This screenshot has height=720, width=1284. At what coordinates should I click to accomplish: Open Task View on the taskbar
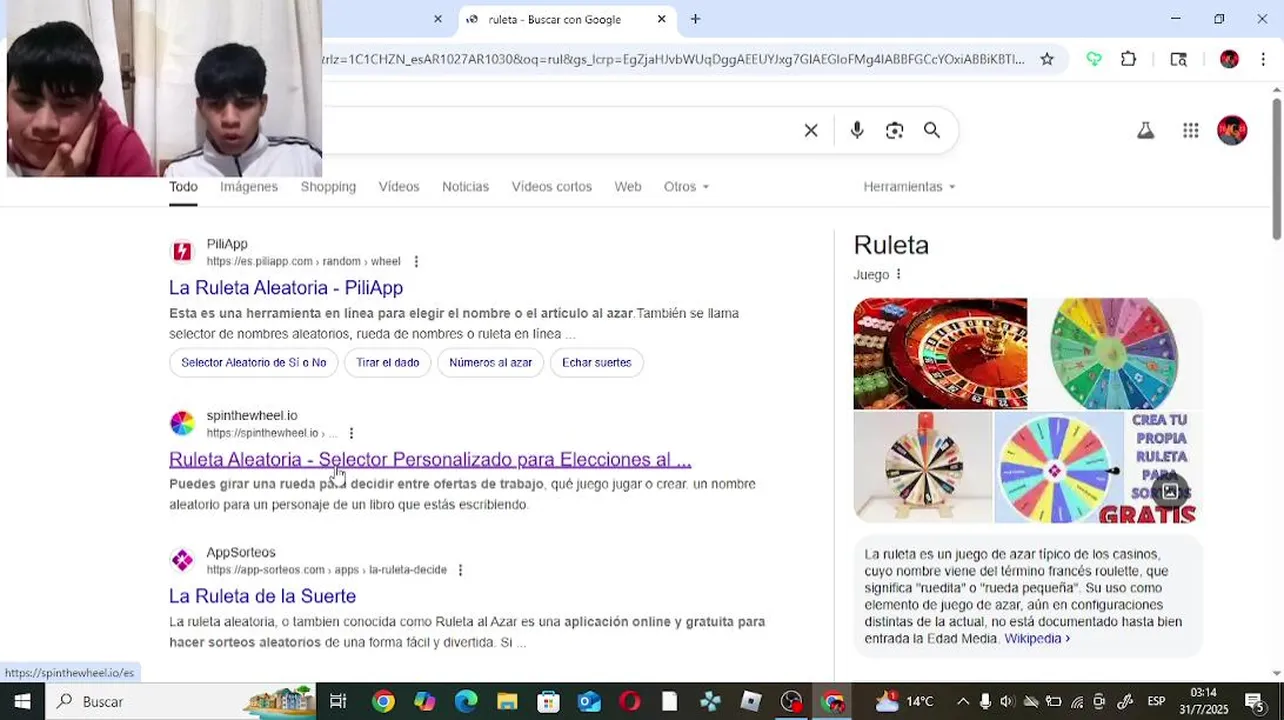pos(338,701)
